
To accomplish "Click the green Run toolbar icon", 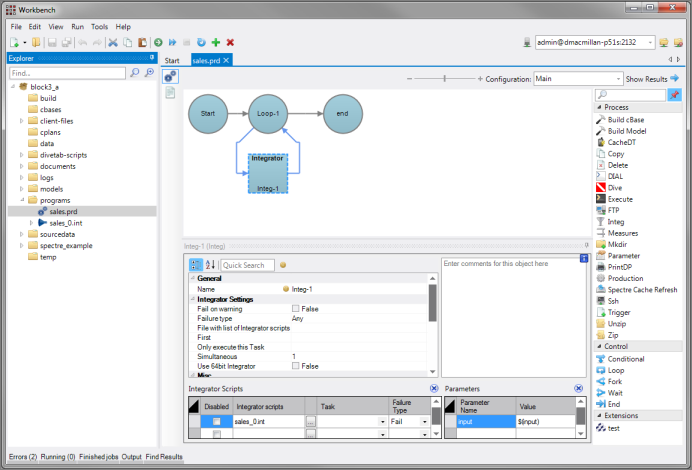I will 158,42.
